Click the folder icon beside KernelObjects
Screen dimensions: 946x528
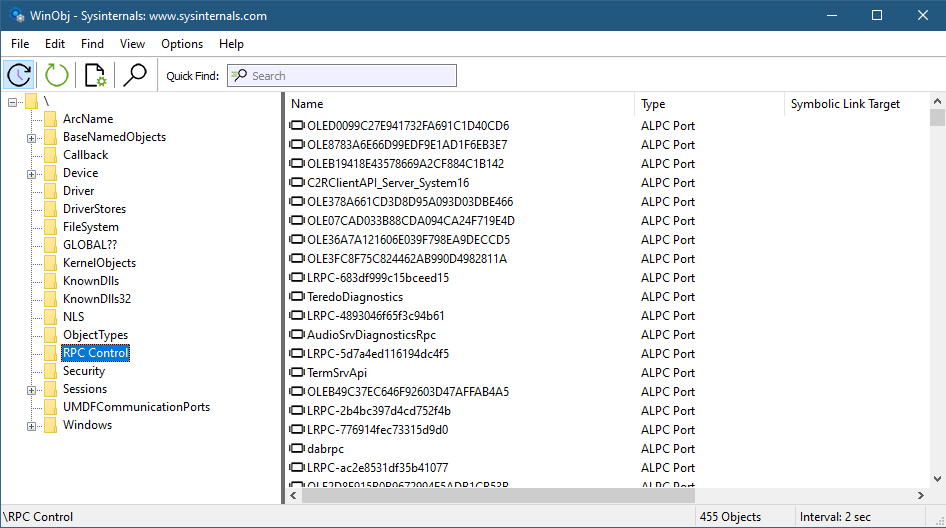[50, 263]
